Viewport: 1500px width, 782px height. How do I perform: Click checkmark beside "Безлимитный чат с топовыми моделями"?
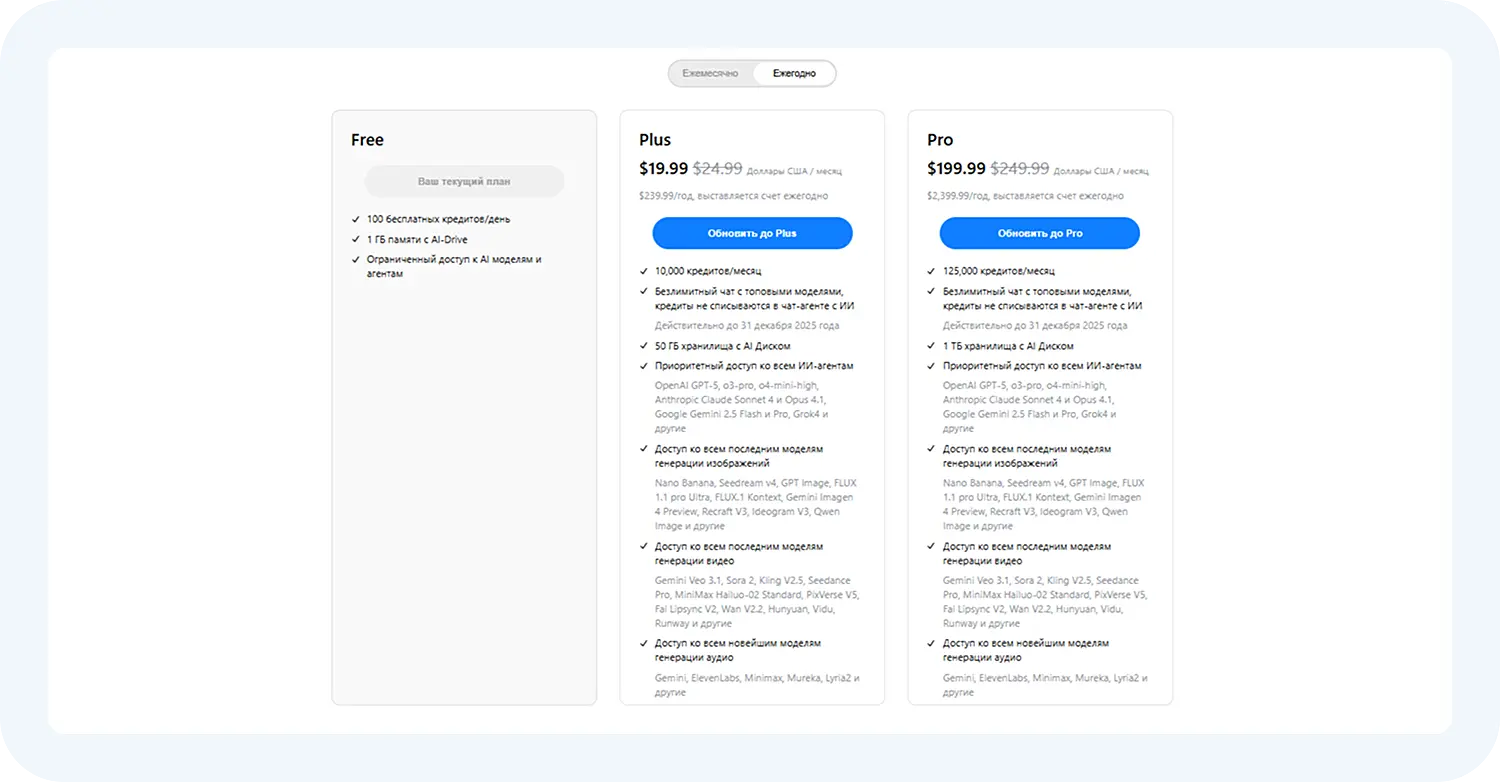[643, 291]
